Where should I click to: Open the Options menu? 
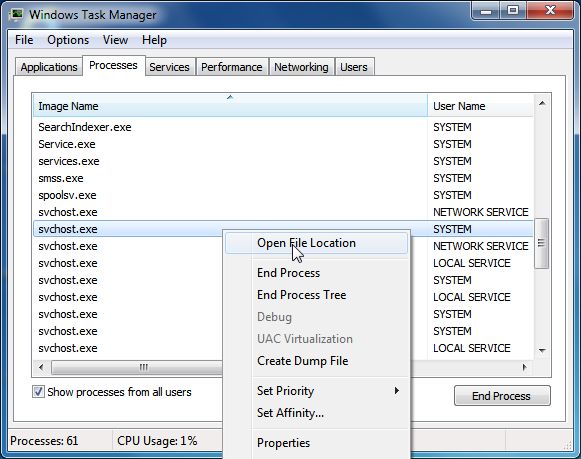pyautogui.click(x=68, y=40)
